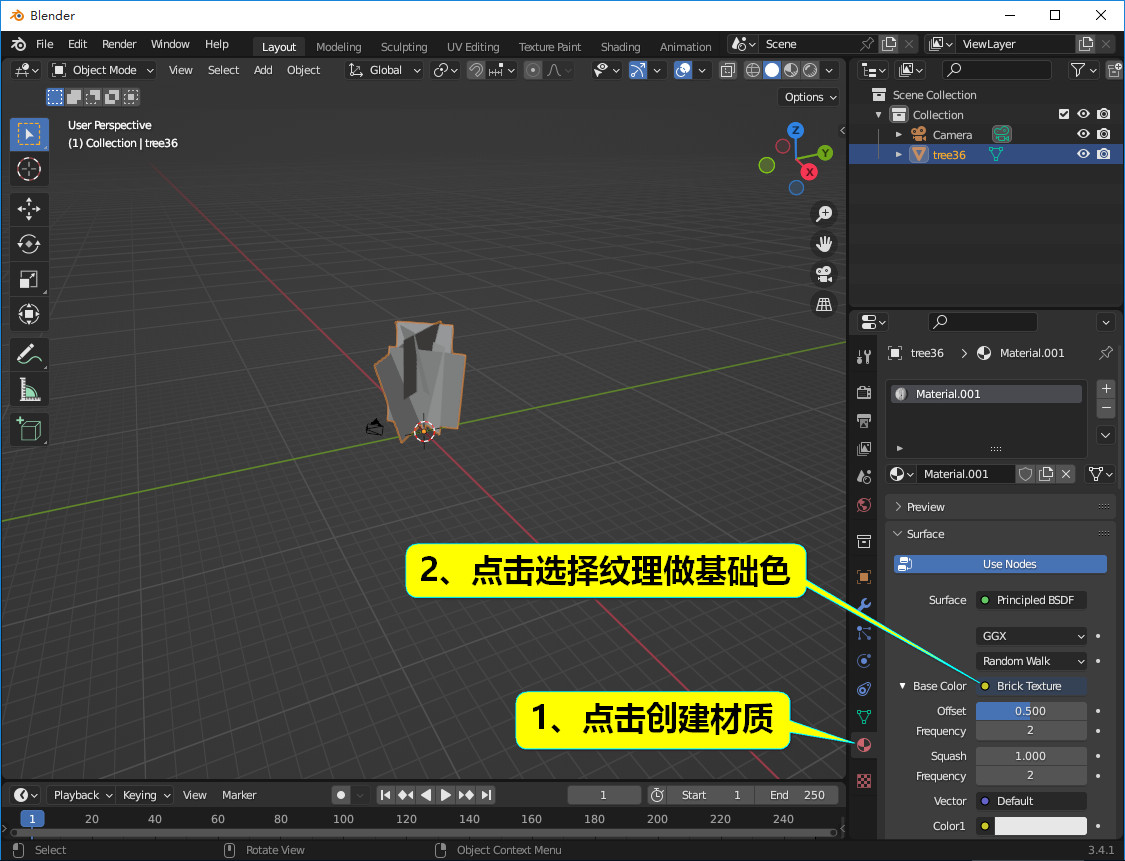Image resolution: width=1125 pixels, height=861 pixels.
Task: Open the Material properties tab icon
Action: coord(864,745)
